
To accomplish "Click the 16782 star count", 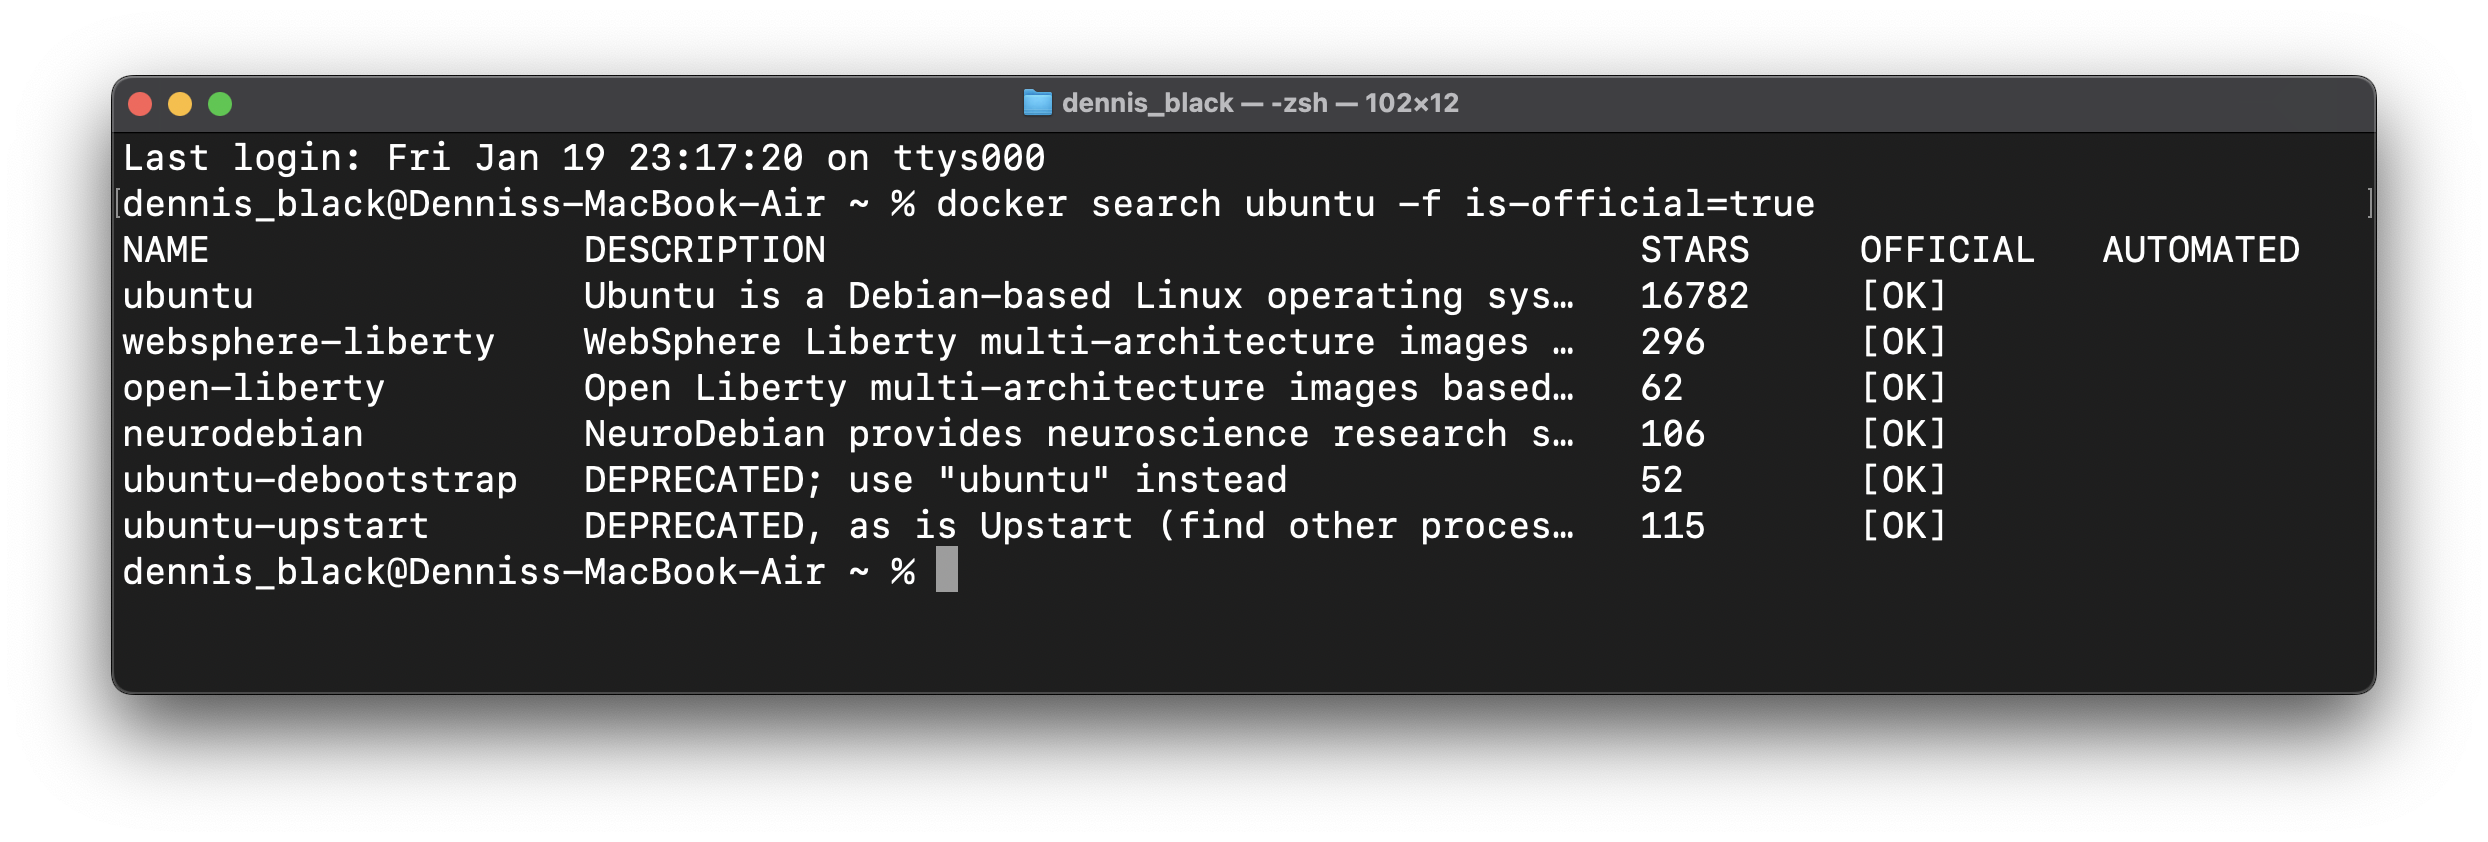I will point(1695,296).
